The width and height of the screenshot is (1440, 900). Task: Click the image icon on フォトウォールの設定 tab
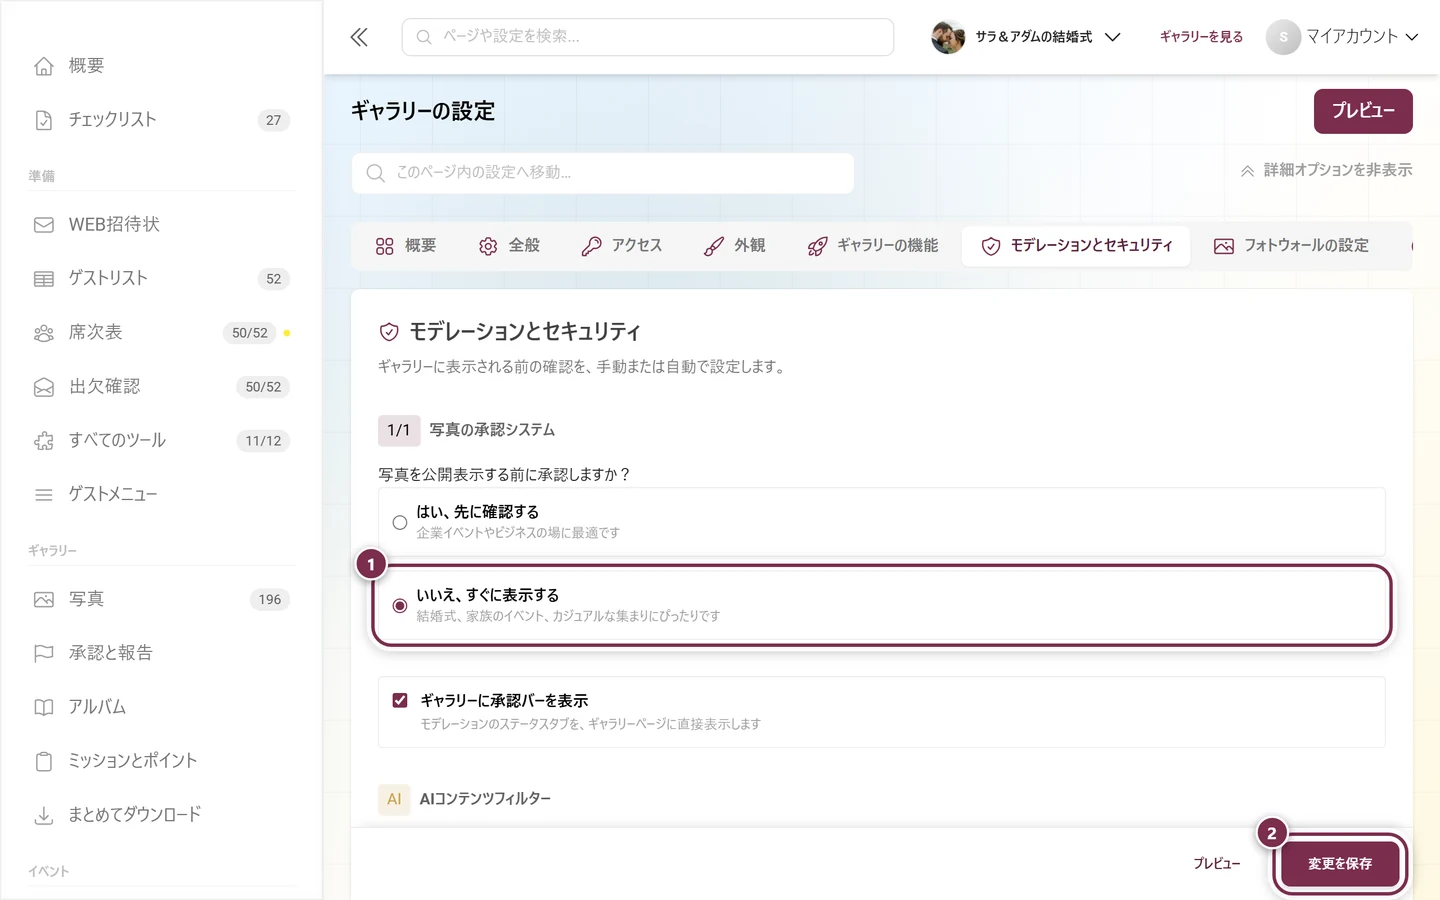click(1224, 246)
